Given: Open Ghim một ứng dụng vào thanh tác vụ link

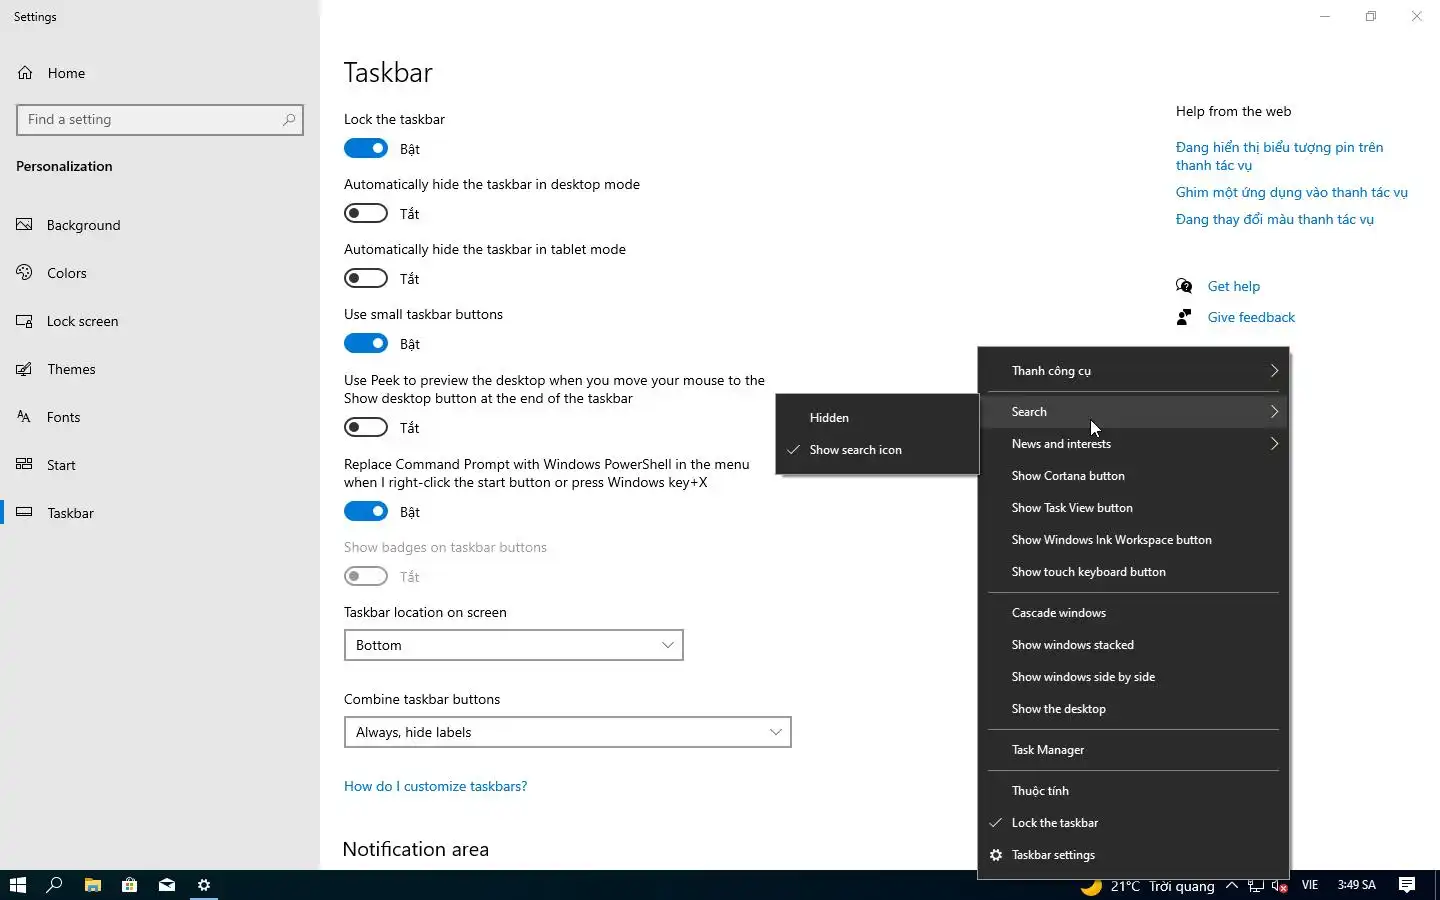Looking at the screenshot, I should [x=1291, y=192].
